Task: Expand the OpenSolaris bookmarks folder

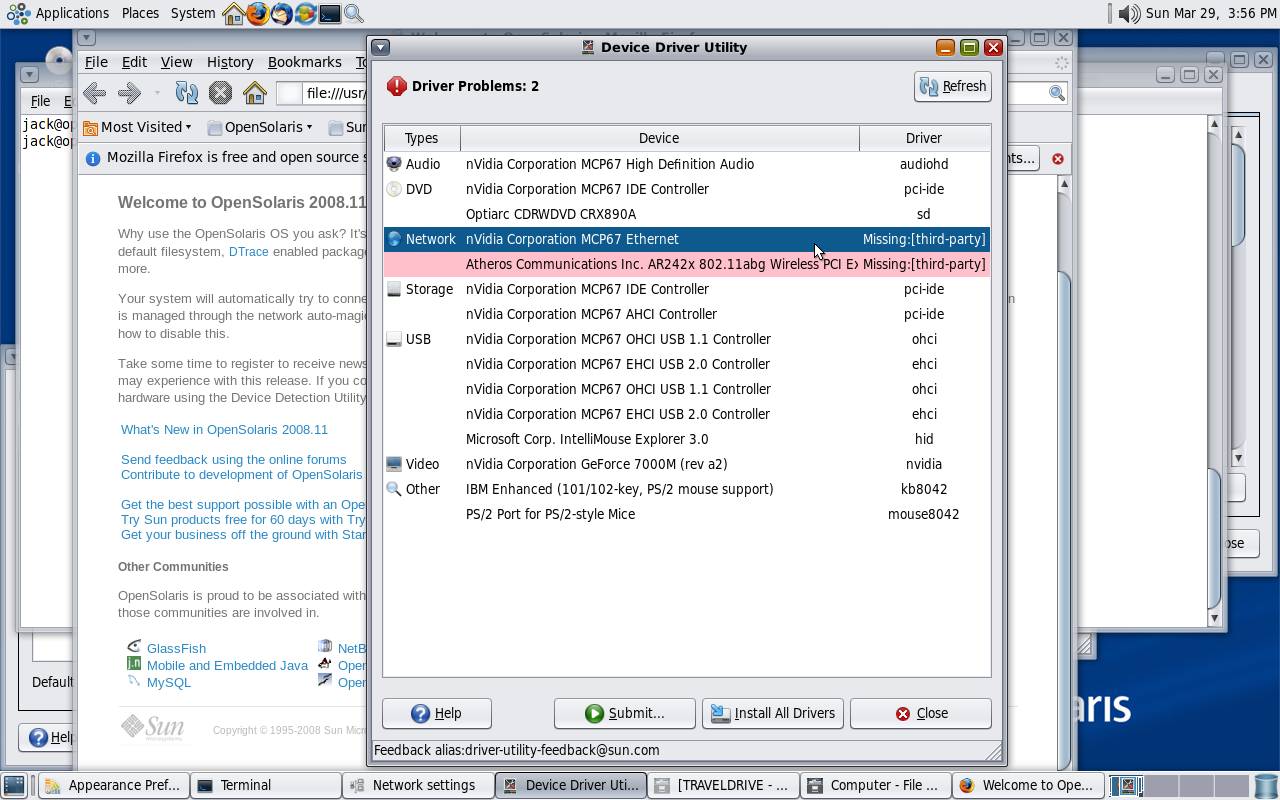Action: coord(260,127)
